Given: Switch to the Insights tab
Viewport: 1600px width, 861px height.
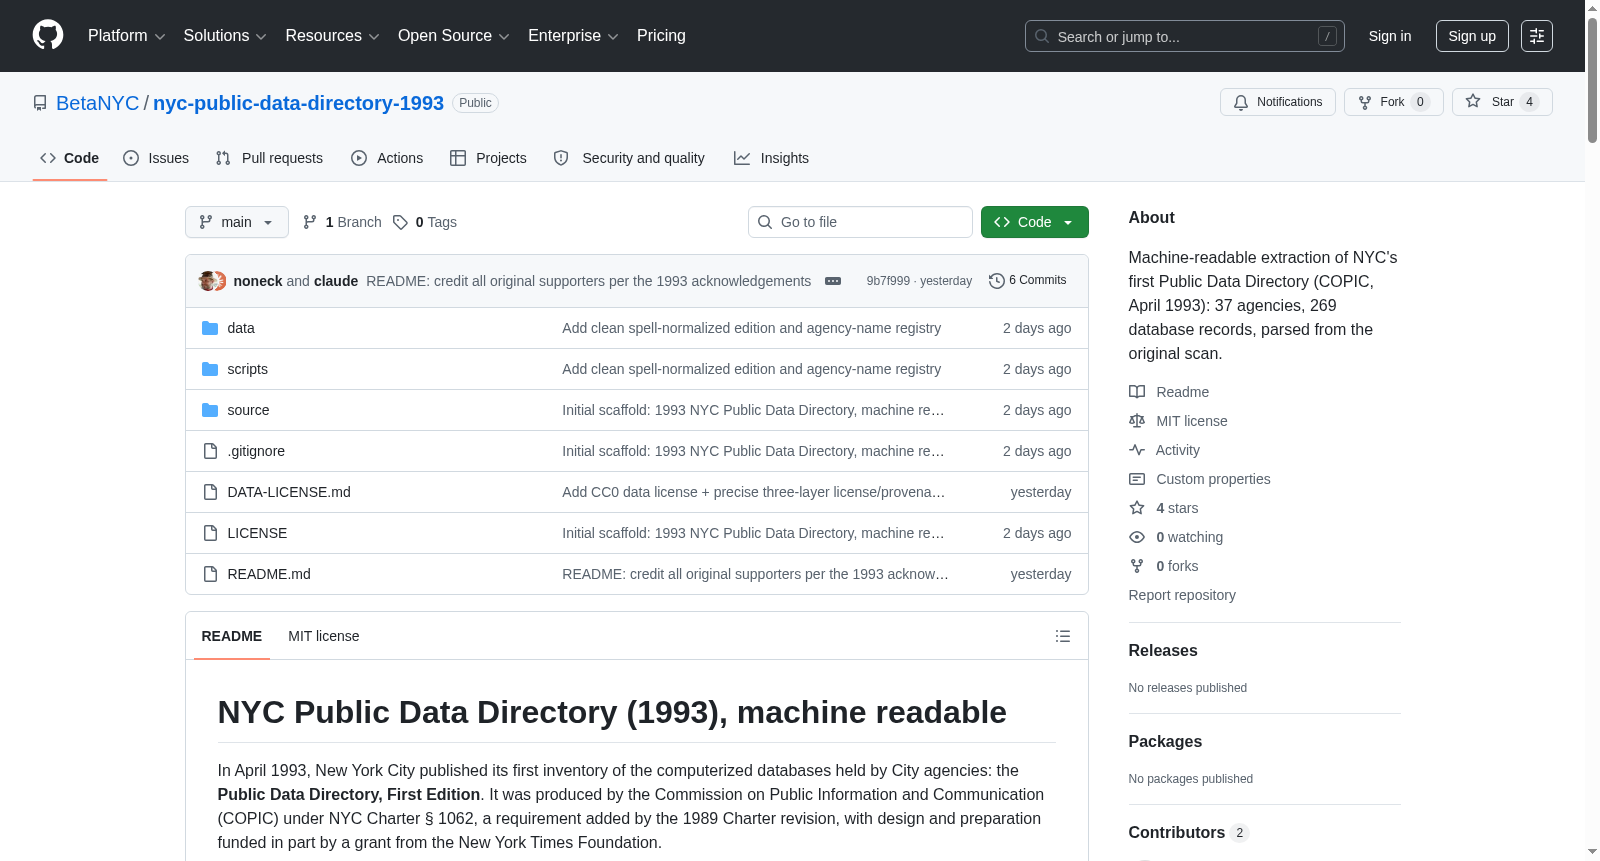Looking at the screenshot, I should (771, 158).
